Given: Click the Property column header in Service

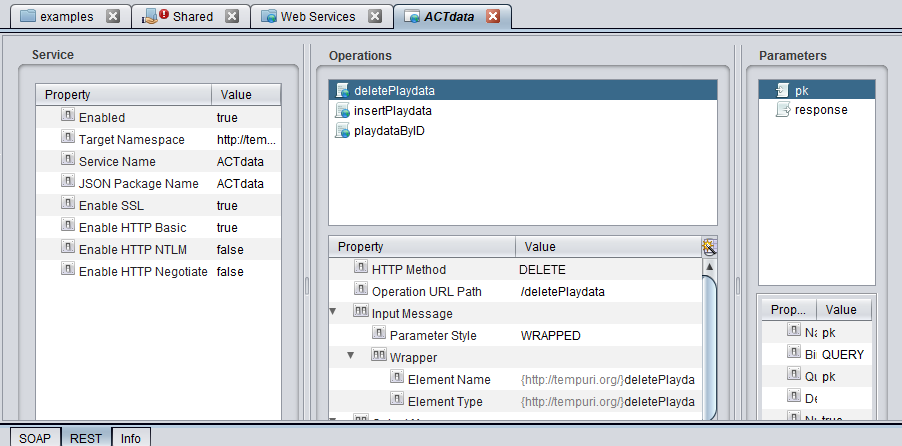Looking at the screenshot, I should [x=123, y=95].
